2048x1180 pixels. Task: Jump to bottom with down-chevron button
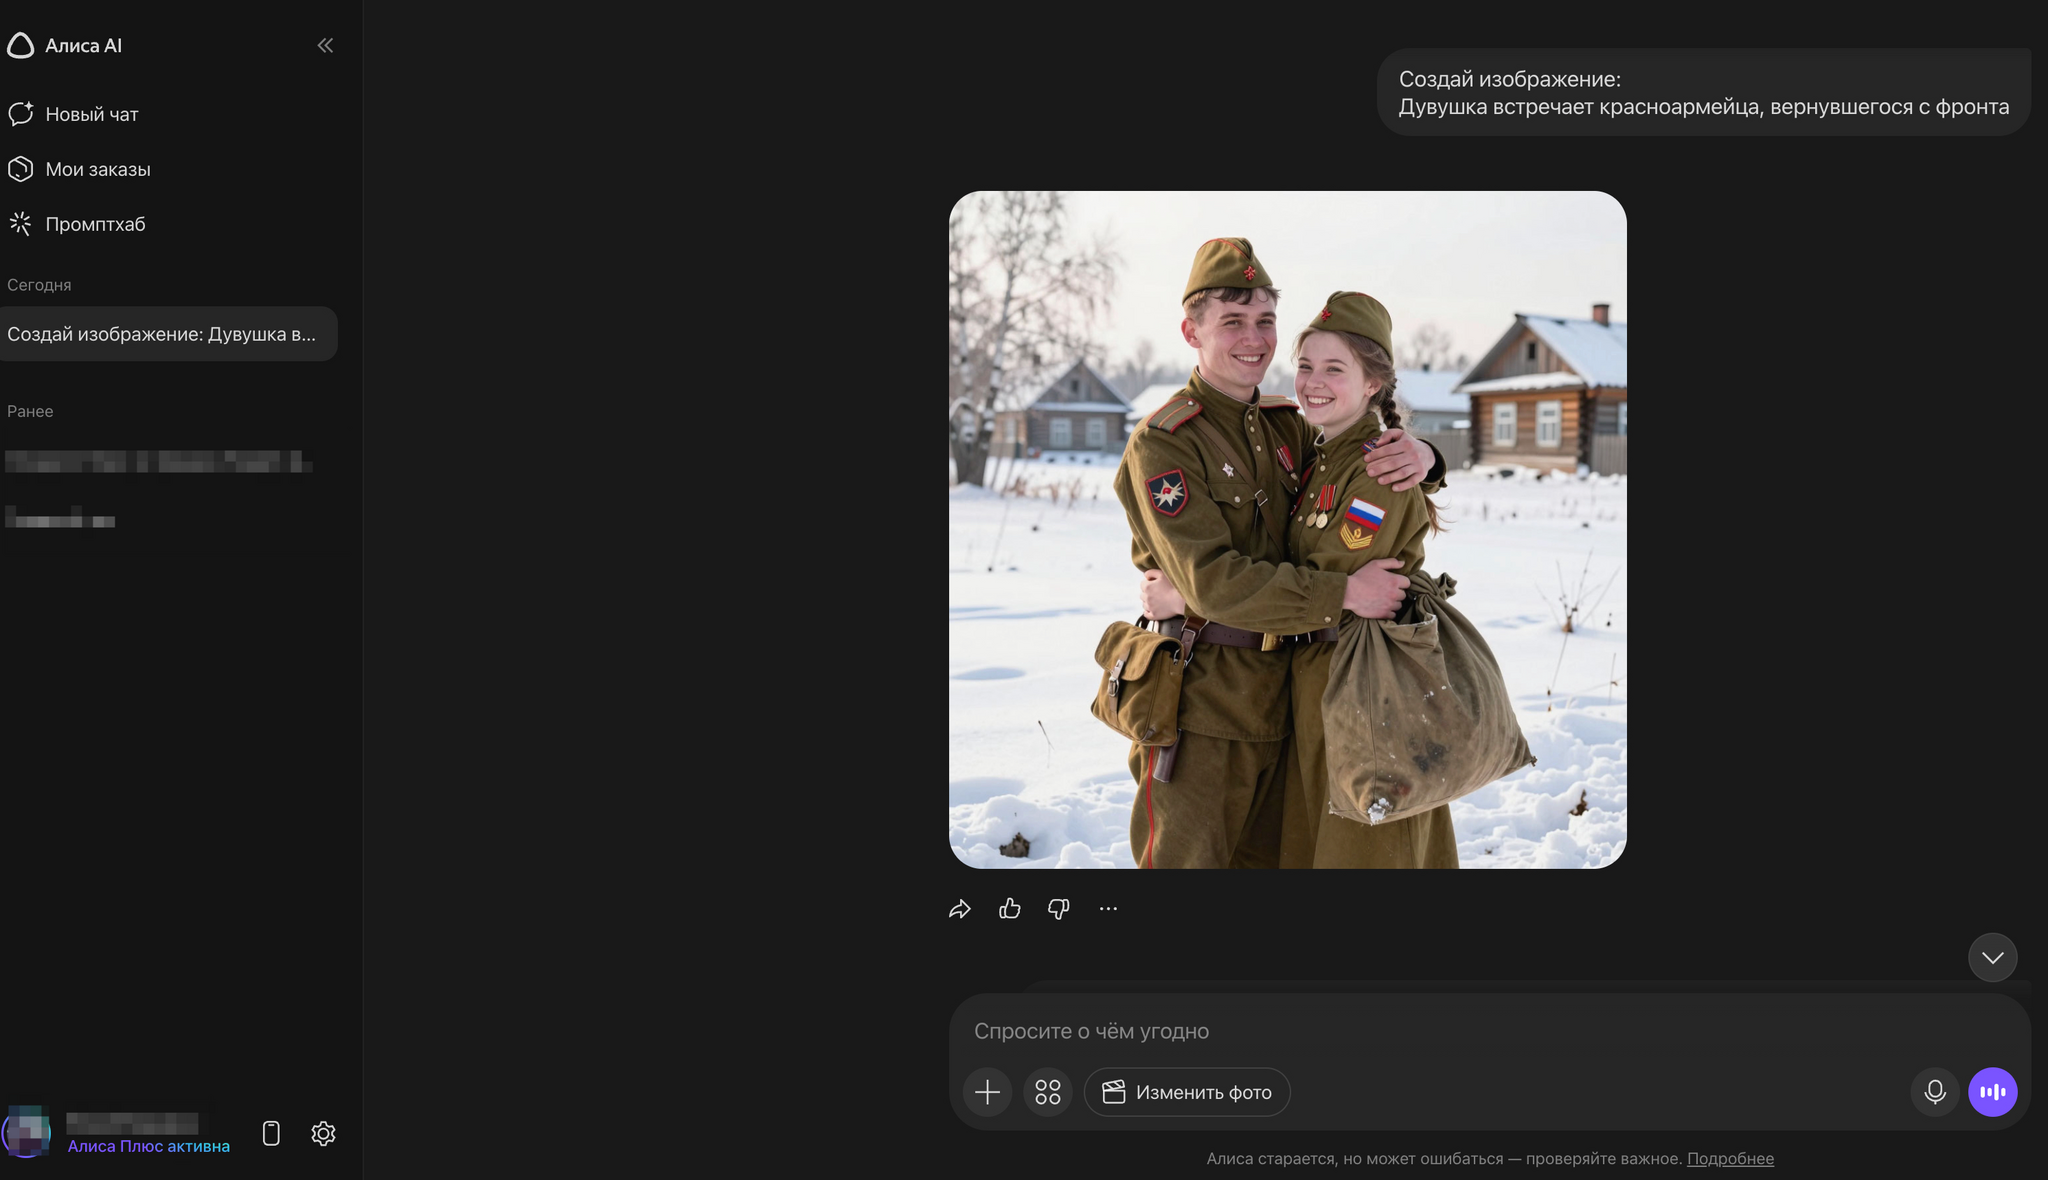[1992, 957]
